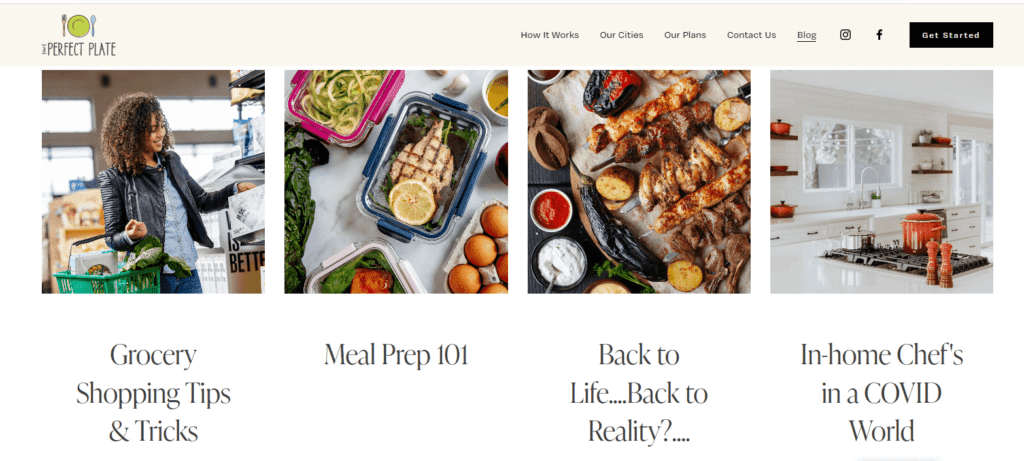
Task: Open the Blog navigation link
Action: coord(807,35)
